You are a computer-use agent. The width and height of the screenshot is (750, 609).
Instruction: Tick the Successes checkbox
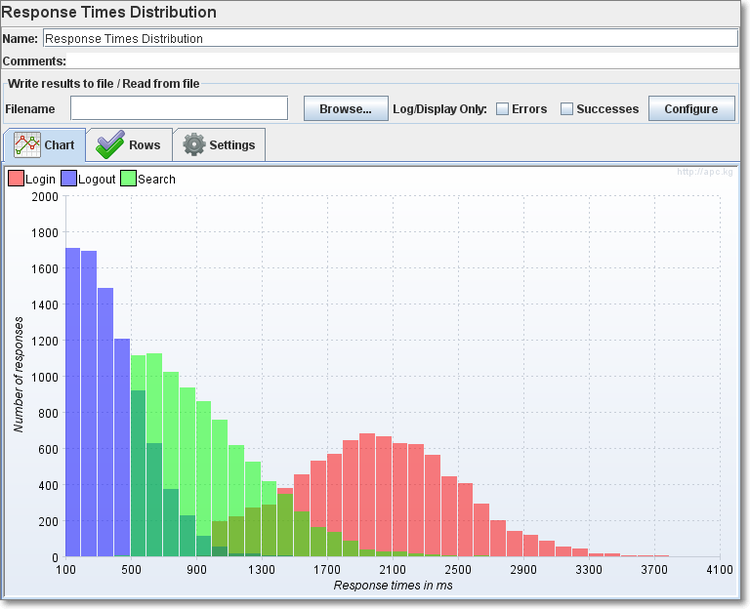point(567,109)
